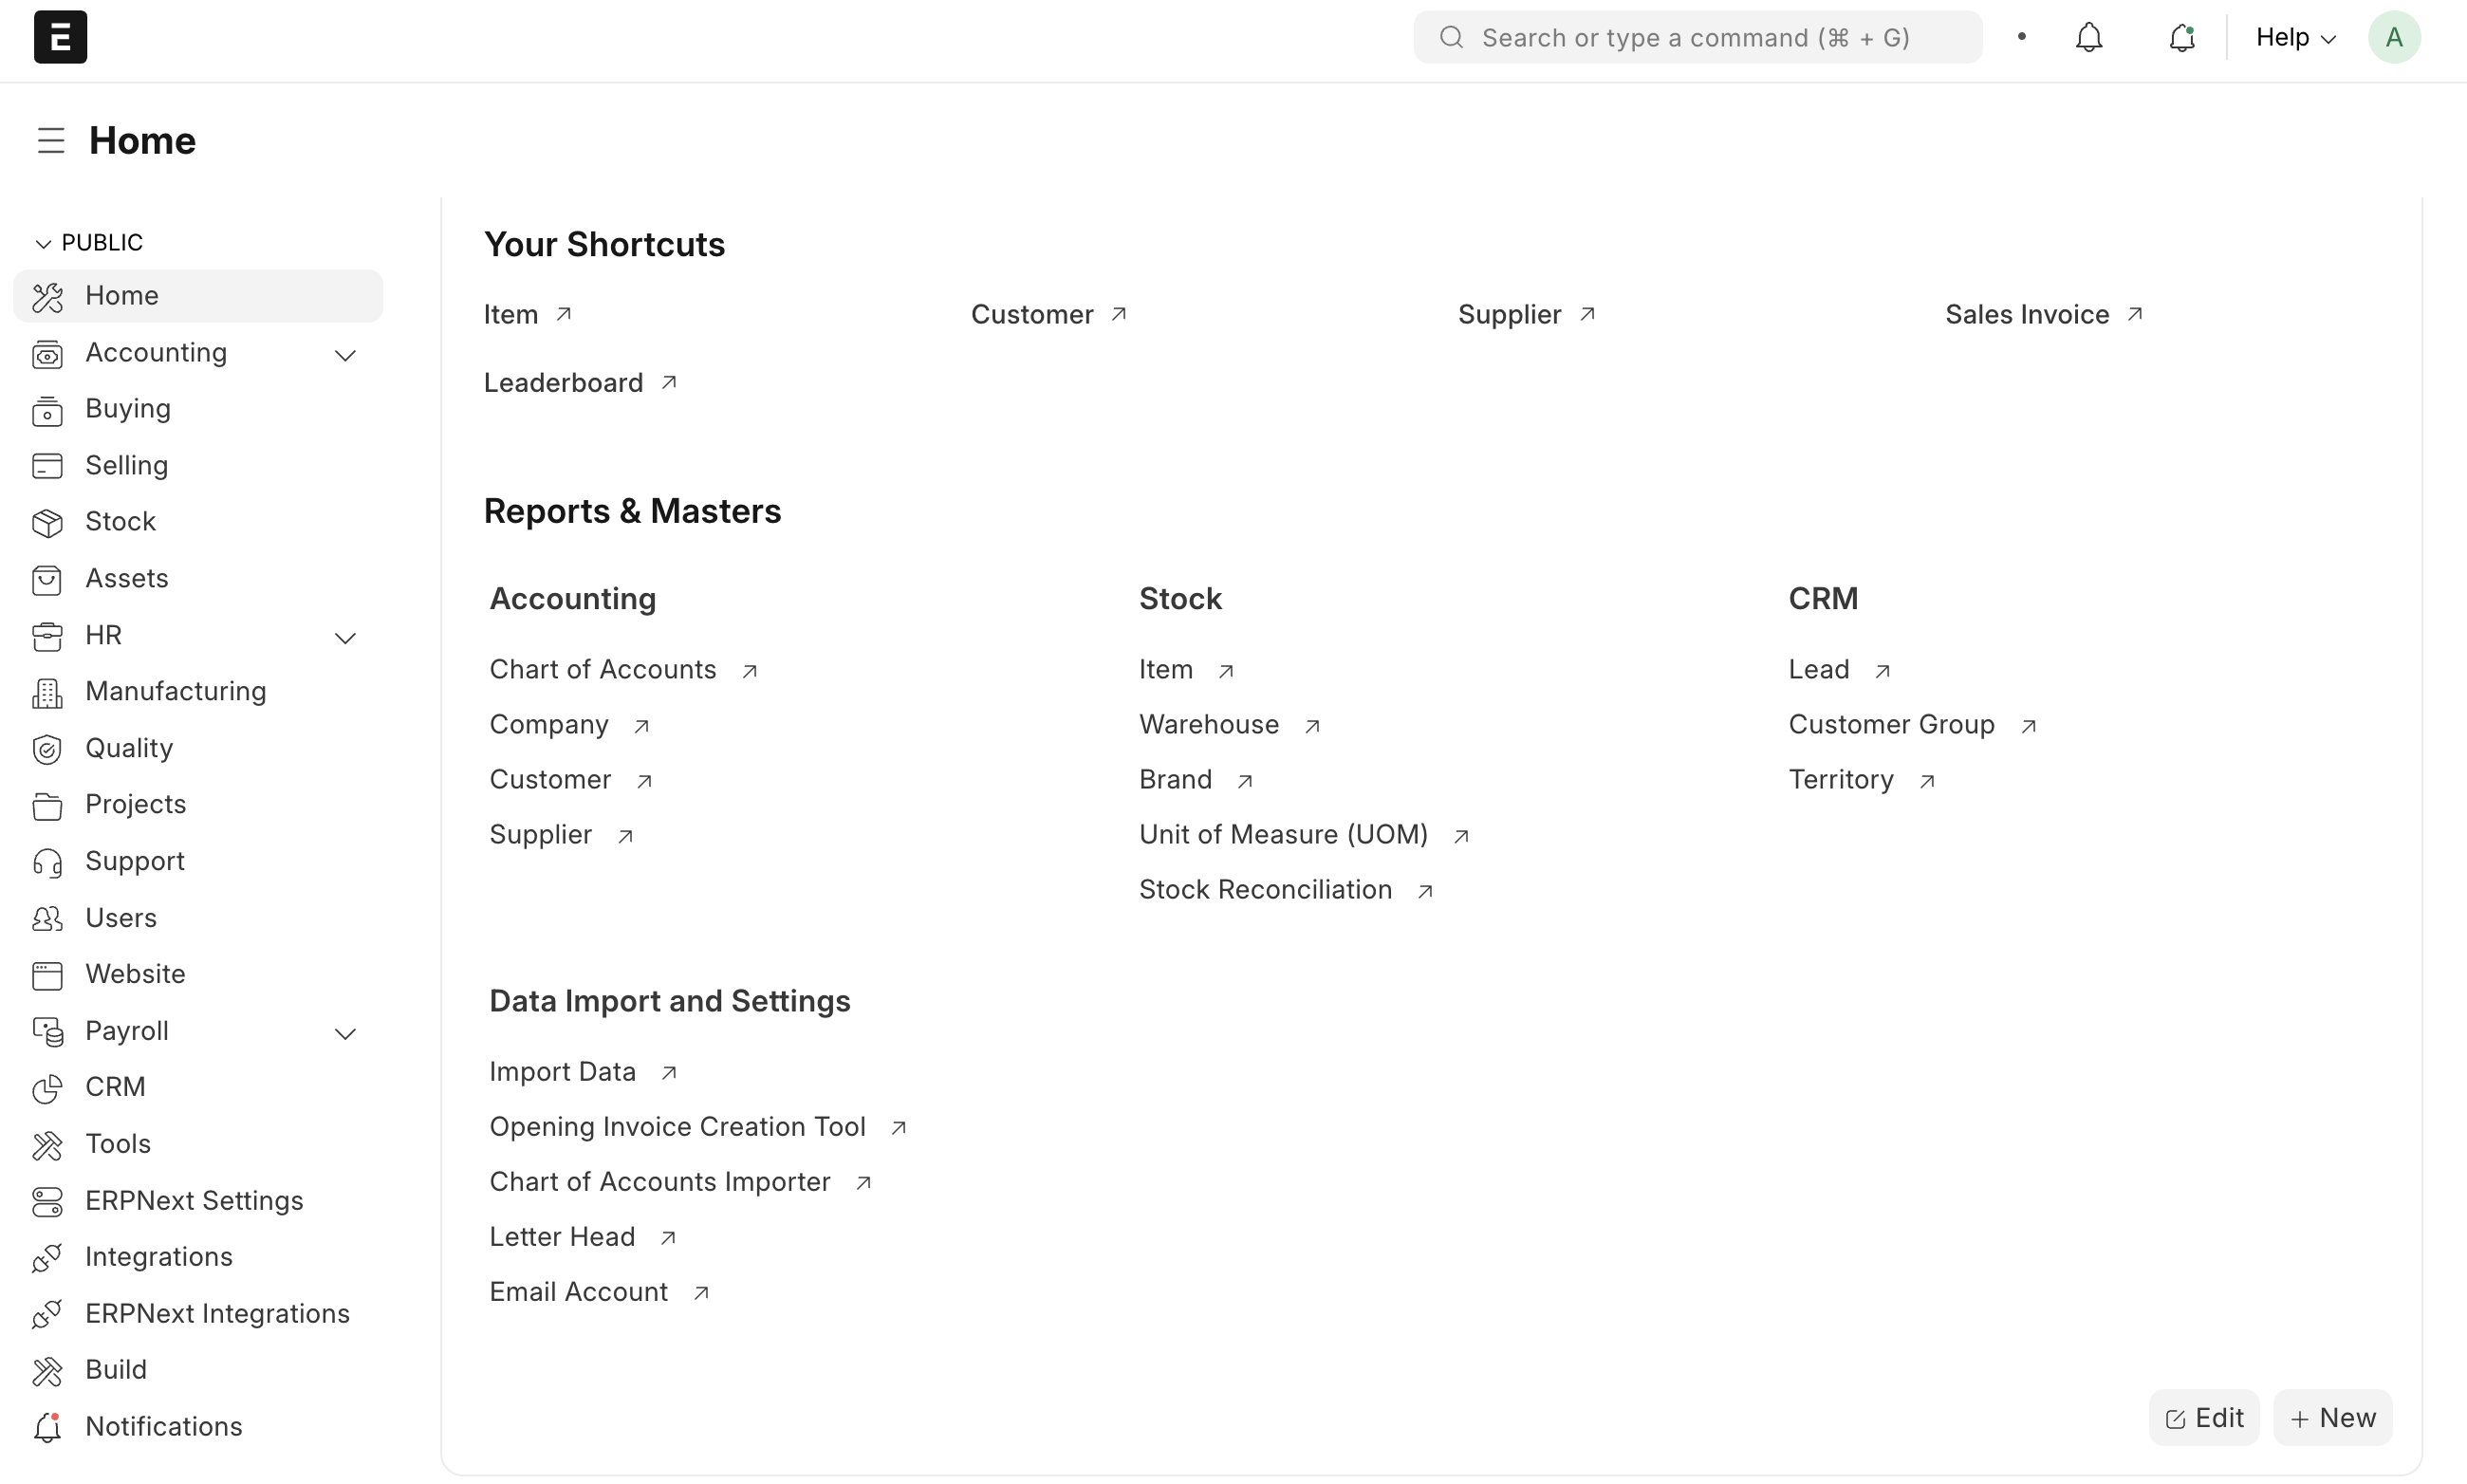Click the user avatar 'A'
Viewport: 2467px width, 1484px height.
click(x=2393, y=38)
